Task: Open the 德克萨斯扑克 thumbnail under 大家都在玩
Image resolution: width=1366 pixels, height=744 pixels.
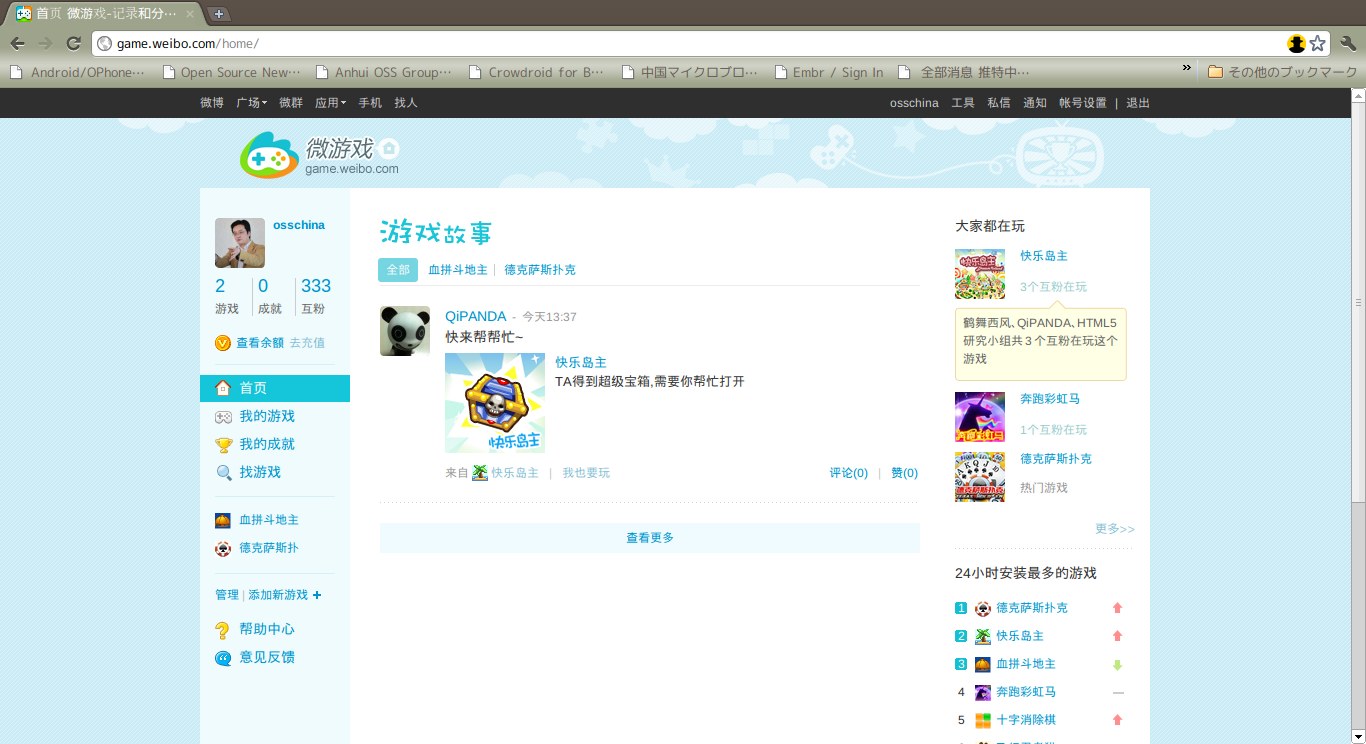Action: click(x=980, y=477)
